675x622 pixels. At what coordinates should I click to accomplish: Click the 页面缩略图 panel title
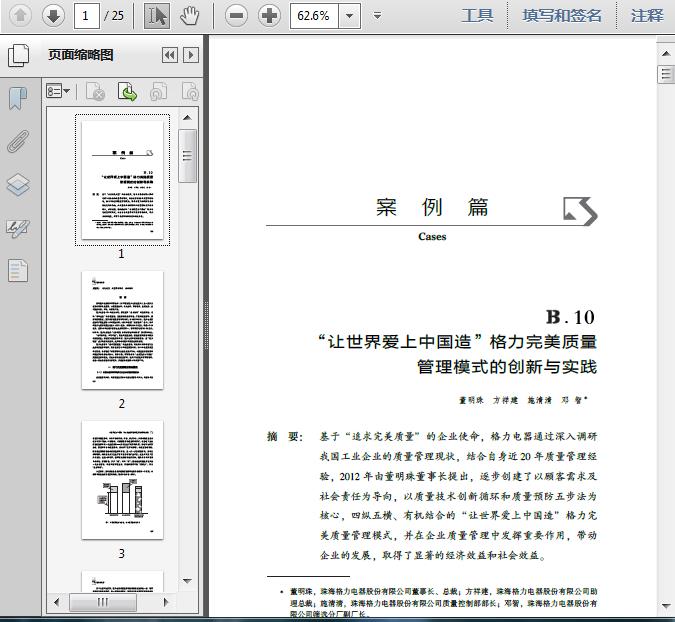click(x=81, y=55)
